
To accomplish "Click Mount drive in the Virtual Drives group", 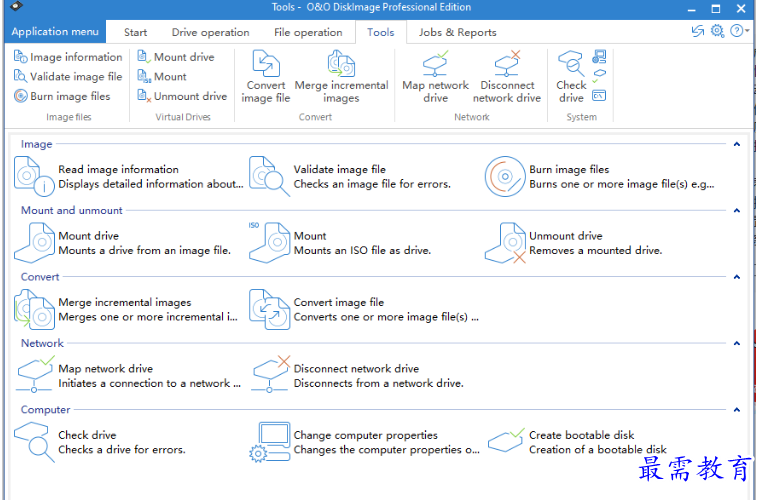I will point(175,57).
